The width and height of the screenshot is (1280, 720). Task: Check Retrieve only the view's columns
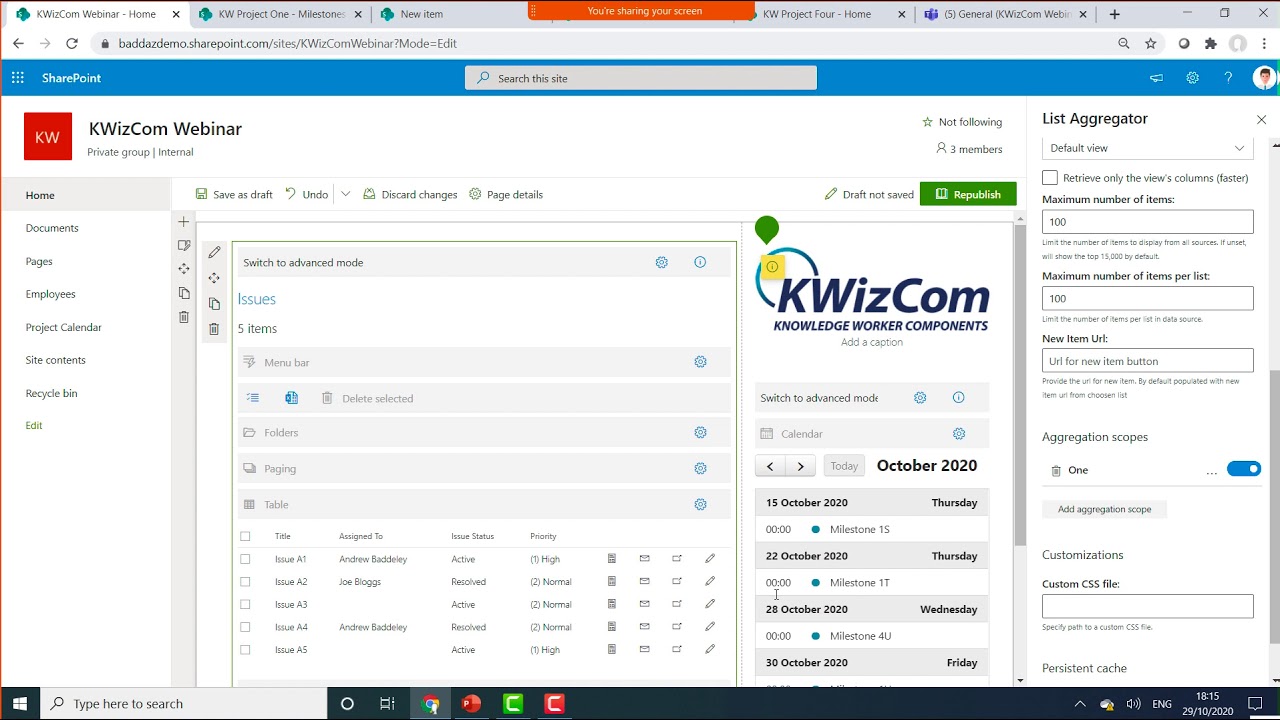tap(1050, 177)
